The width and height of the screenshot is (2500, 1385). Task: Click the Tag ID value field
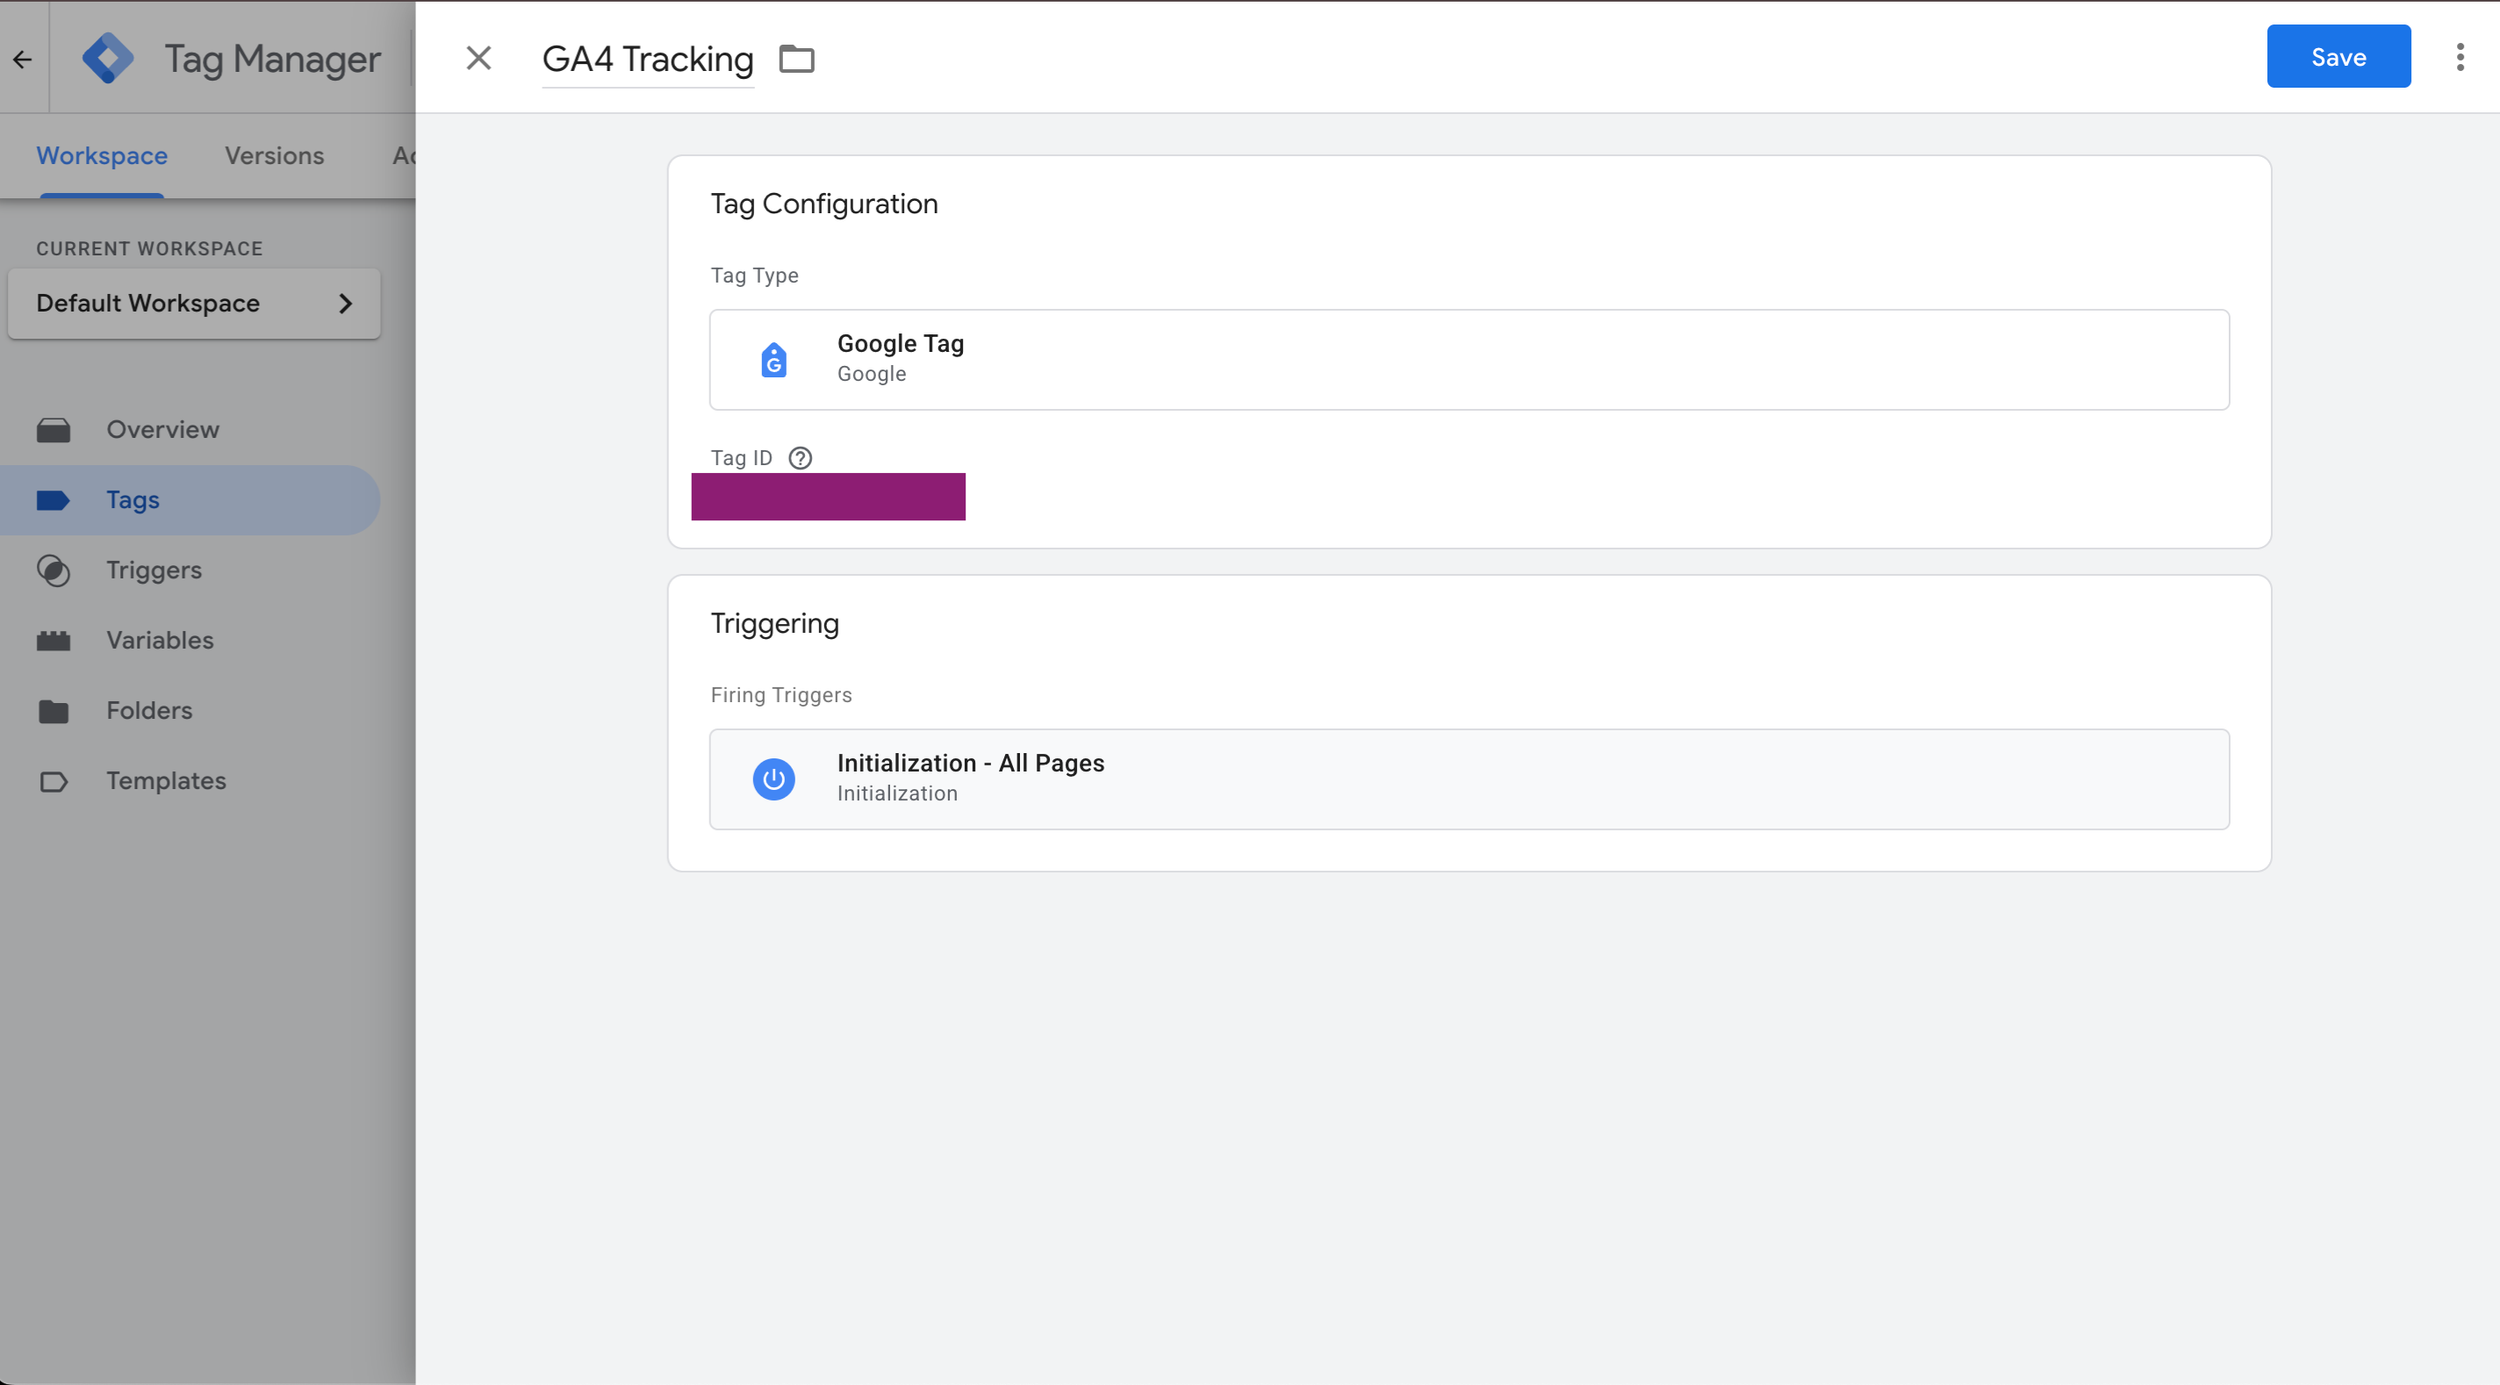click(828, 497)
